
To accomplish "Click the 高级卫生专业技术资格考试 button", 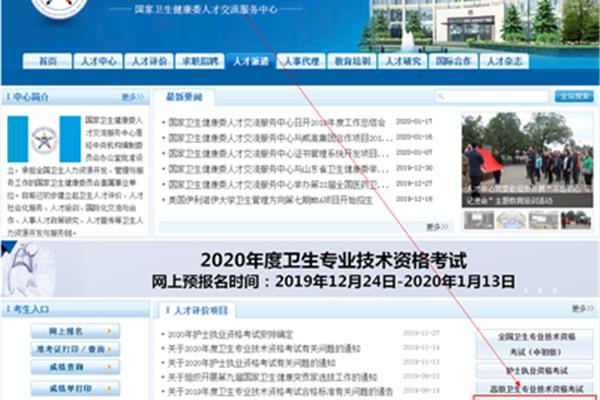I will [x=535, y=389].
